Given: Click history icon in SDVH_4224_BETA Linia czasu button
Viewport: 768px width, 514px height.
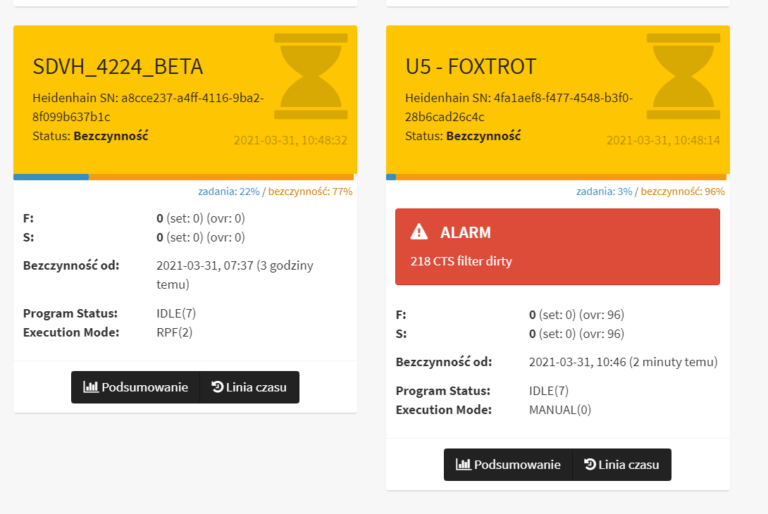Looking at the screenshot, I should point(217,387).
